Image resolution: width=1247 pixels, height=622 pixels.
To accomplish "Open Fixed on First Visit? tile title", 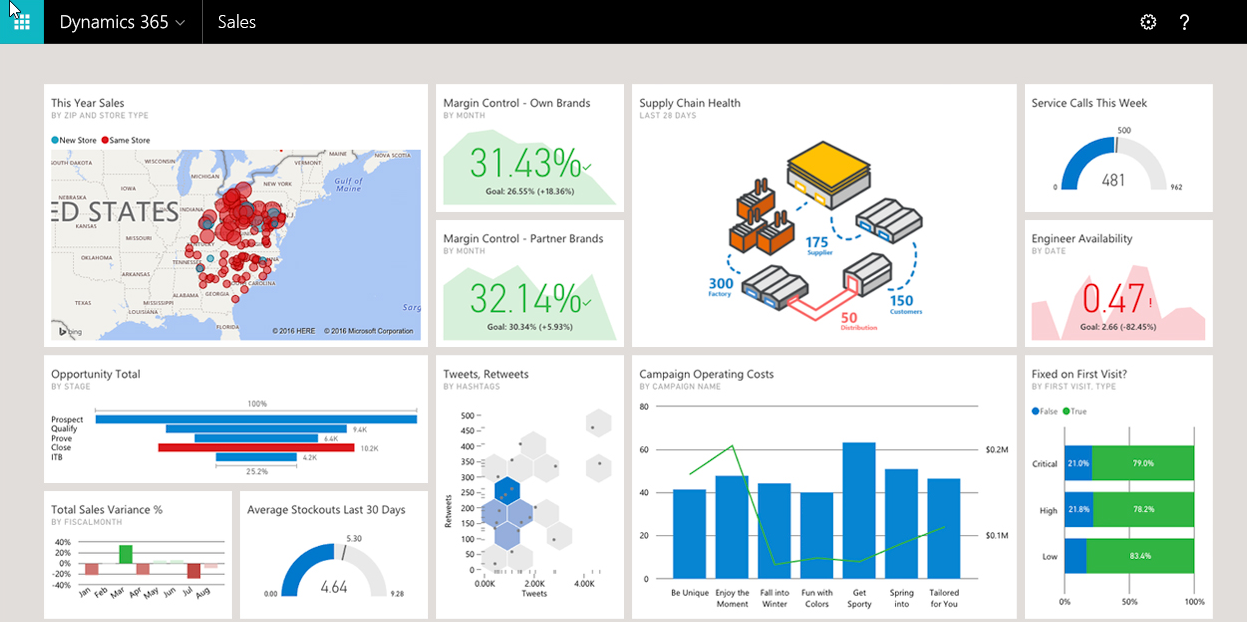I will click(1078, 374).
